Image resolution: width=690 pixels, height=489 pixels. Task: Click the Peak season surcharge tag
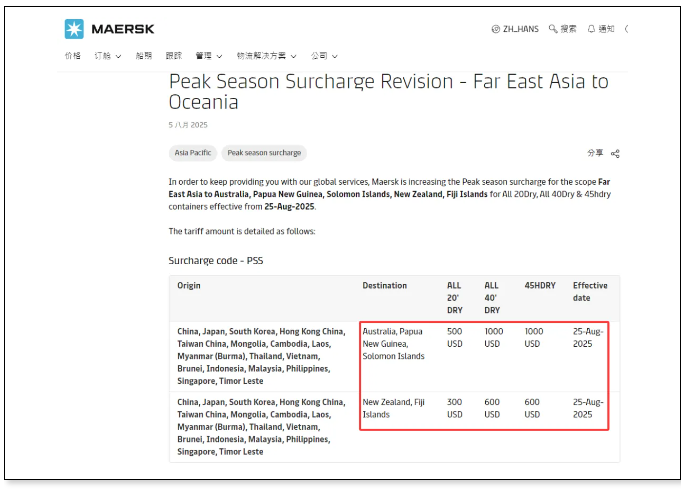tap(264, 153)
